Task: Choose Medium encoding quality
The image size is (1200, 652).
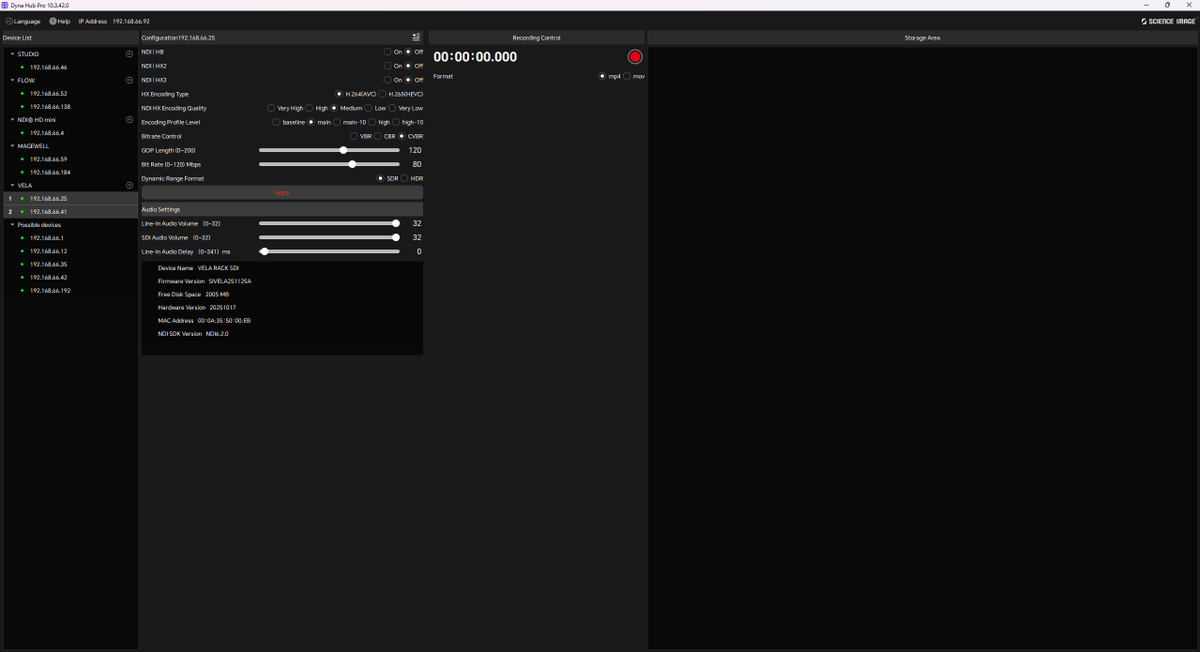Action: tap(334, 108)
